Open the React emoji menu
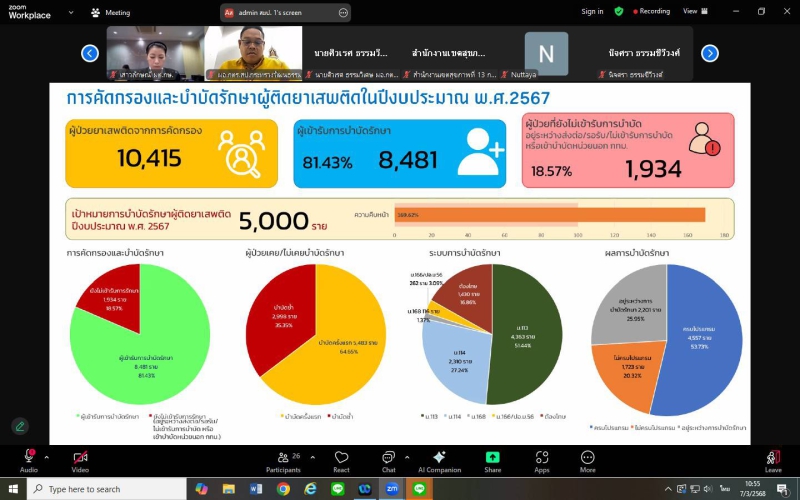 (341, 458)
